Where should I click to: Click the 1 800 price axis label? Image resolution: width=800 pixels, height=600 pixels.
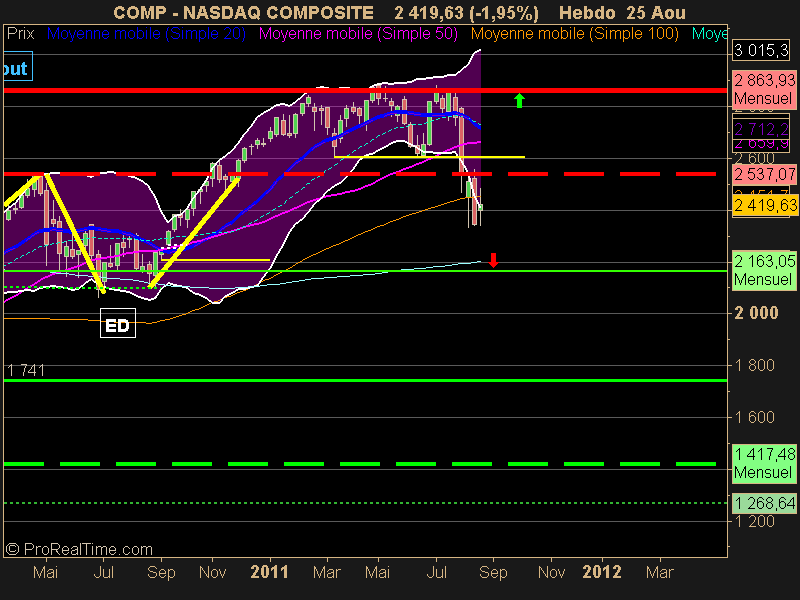pos(755,365)
